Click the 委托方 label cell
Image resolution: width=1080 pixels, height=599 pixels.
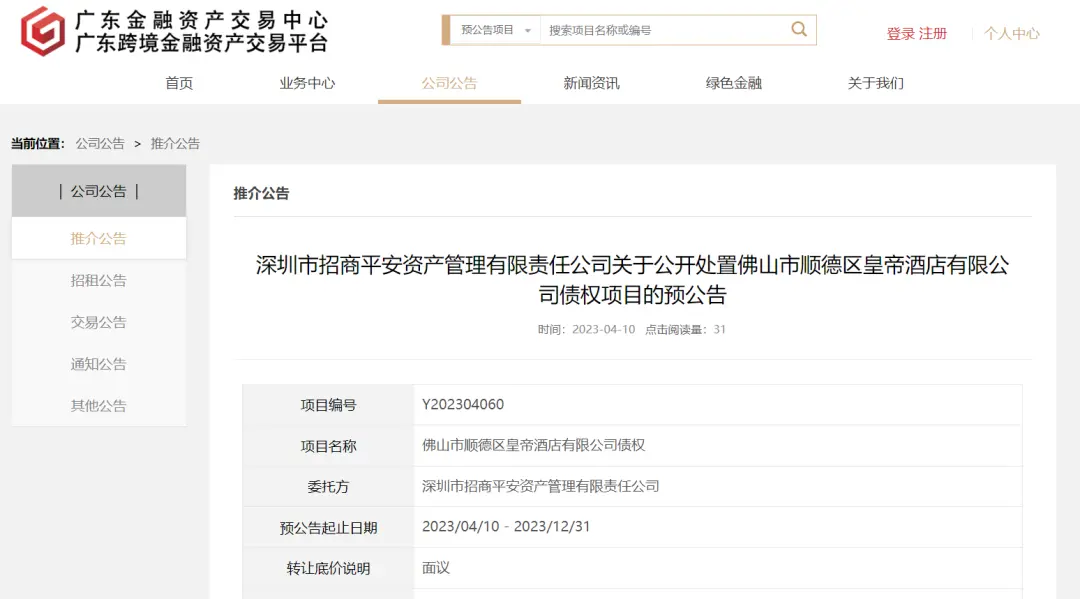pyautogui.click(x=328, y=487)
